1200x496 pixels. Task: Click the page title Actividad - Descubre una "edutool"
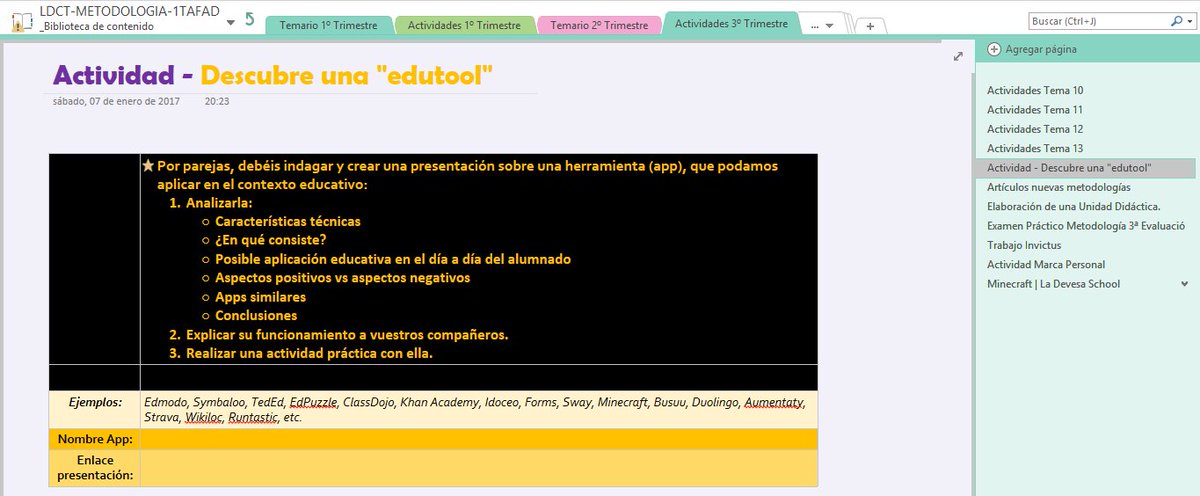pos(273,74)
